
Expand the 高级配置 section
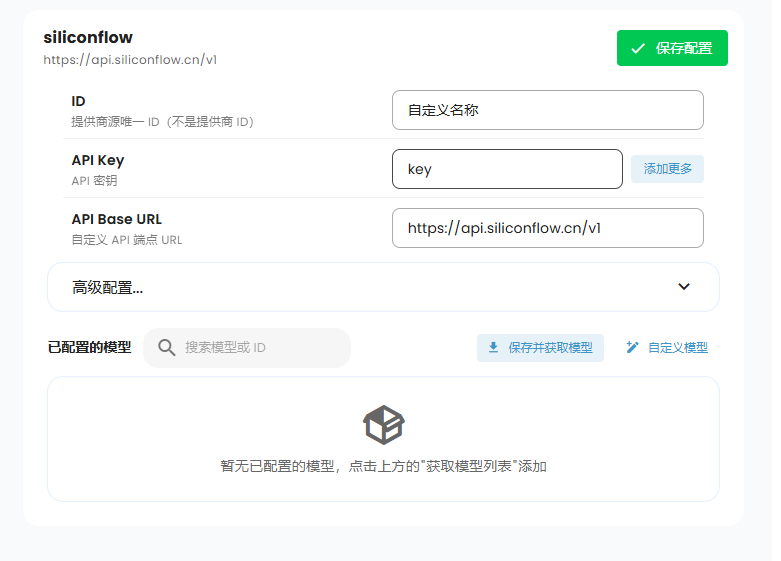pos(383,287)
